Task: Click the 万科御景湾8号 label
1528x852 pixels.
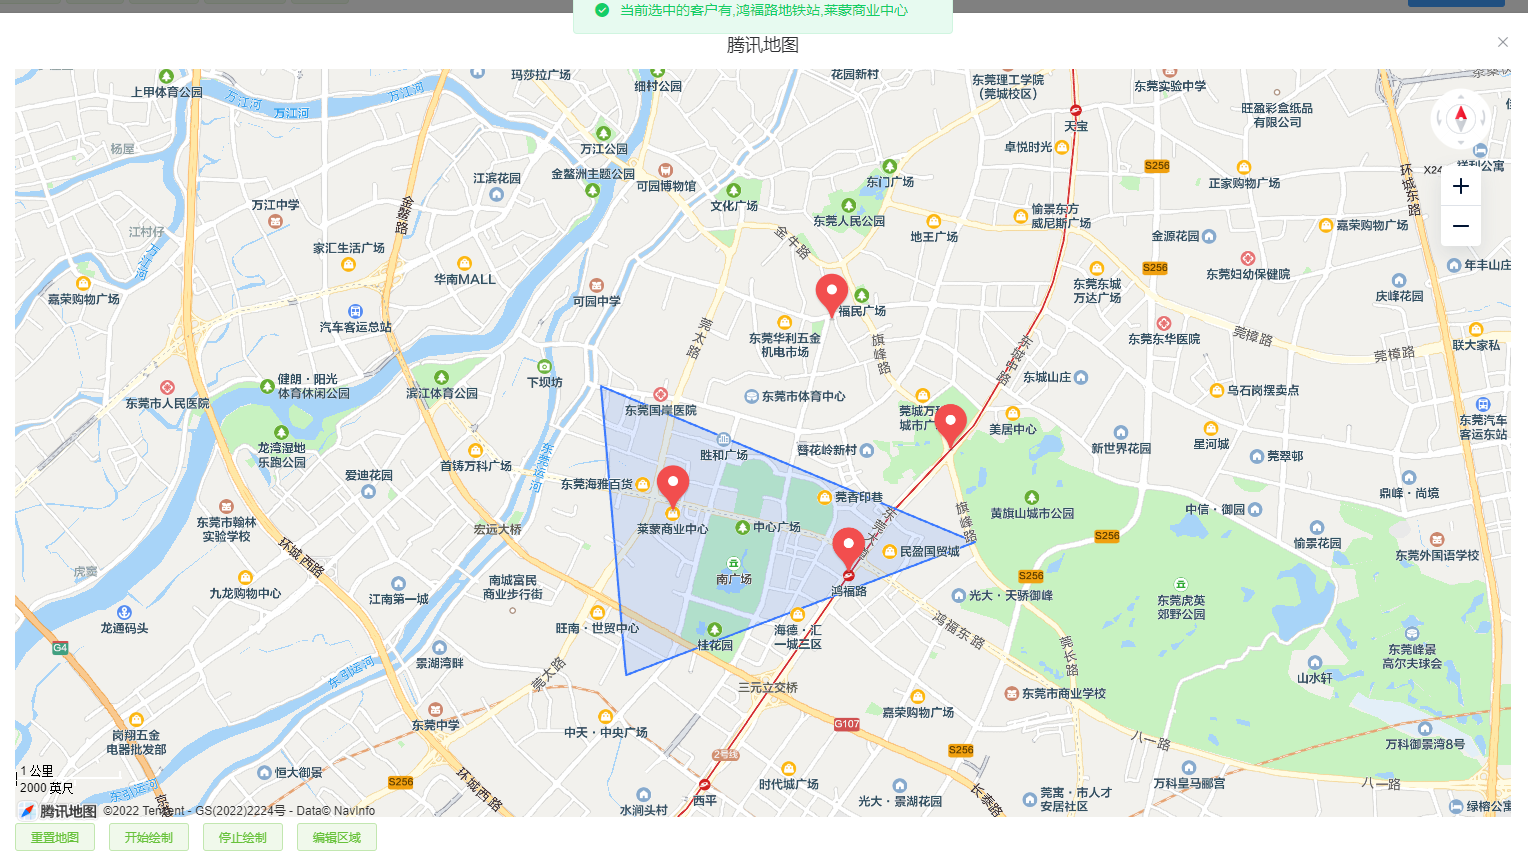Action: pos(1425,744)
